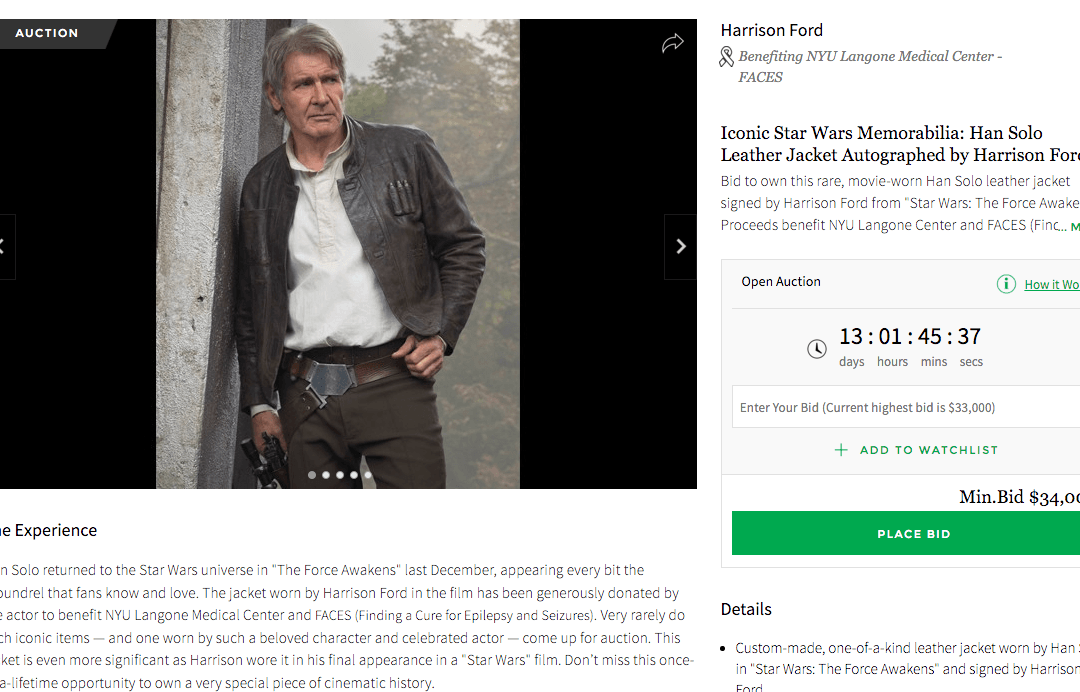Go to the previous photo using left arrow
1080x692 pixels.
coord(5,245)
